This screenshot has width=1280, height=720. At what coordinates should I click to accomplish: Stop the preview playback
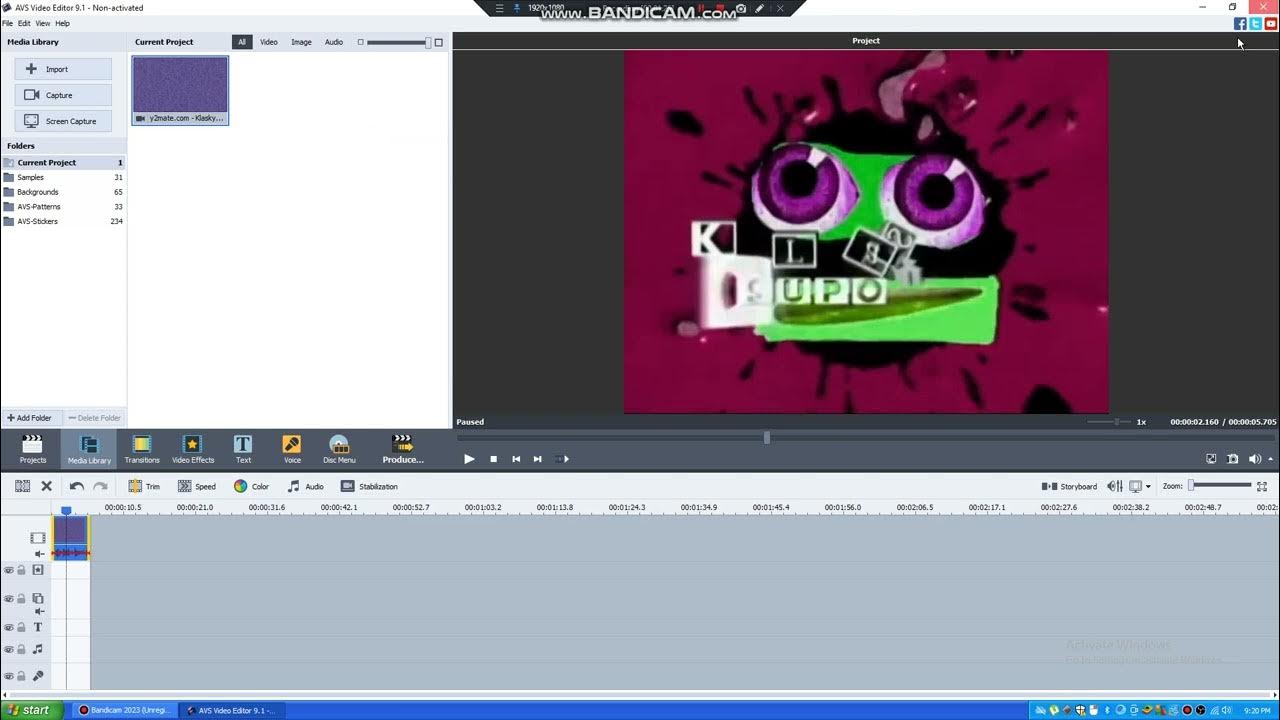(493, 459)
